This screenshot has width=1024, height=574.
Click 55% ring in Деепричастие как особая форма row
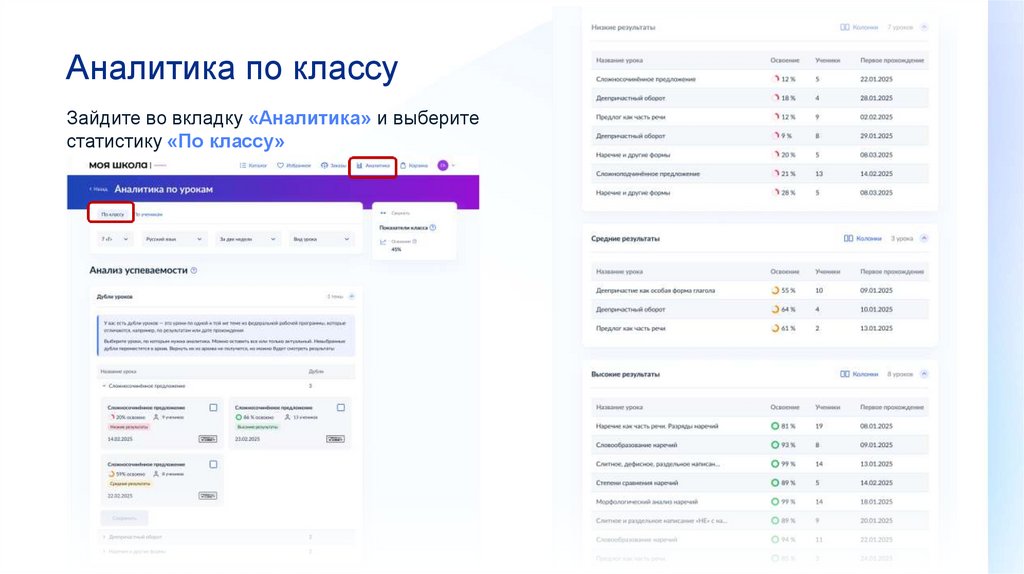coord(775,291)
